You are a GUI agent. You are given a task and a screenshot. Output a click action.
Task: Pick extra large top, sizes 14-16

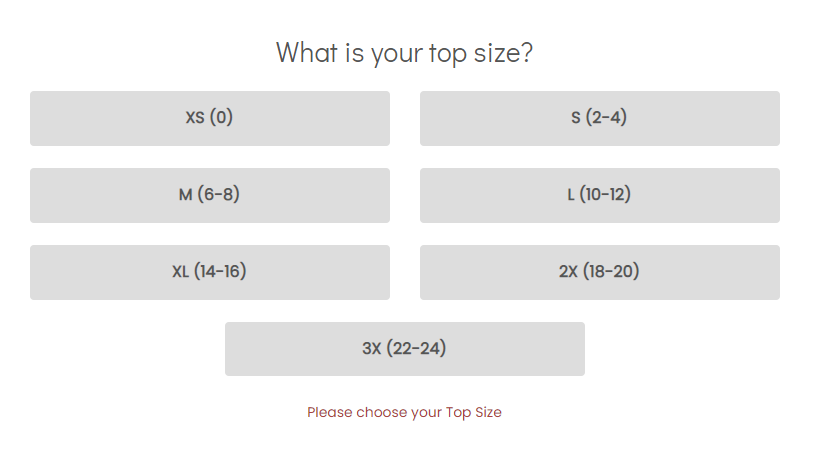pos(209,272)
